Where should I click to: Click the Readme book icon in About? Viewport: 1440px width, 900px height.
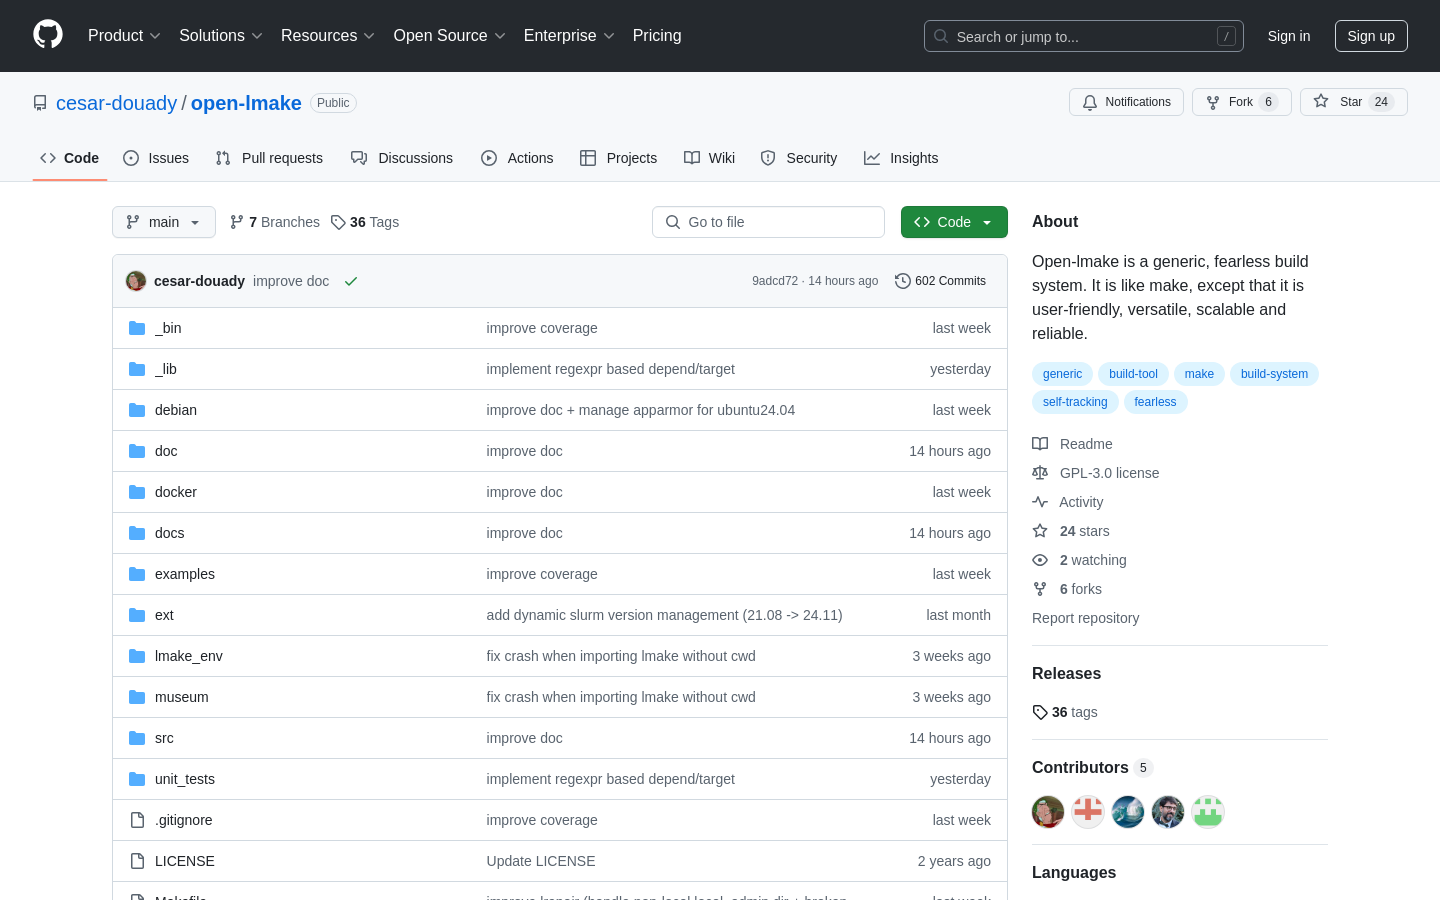[1040, 444]
